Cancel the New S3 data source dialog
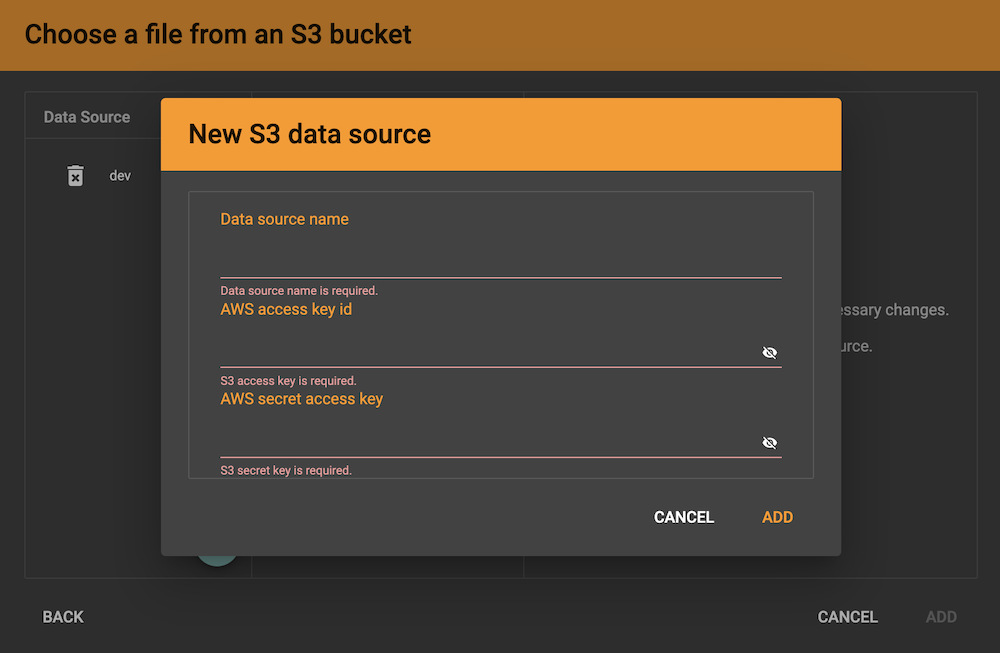The height and width of the screenshot is (653, 1000). [x=683, y=517]
